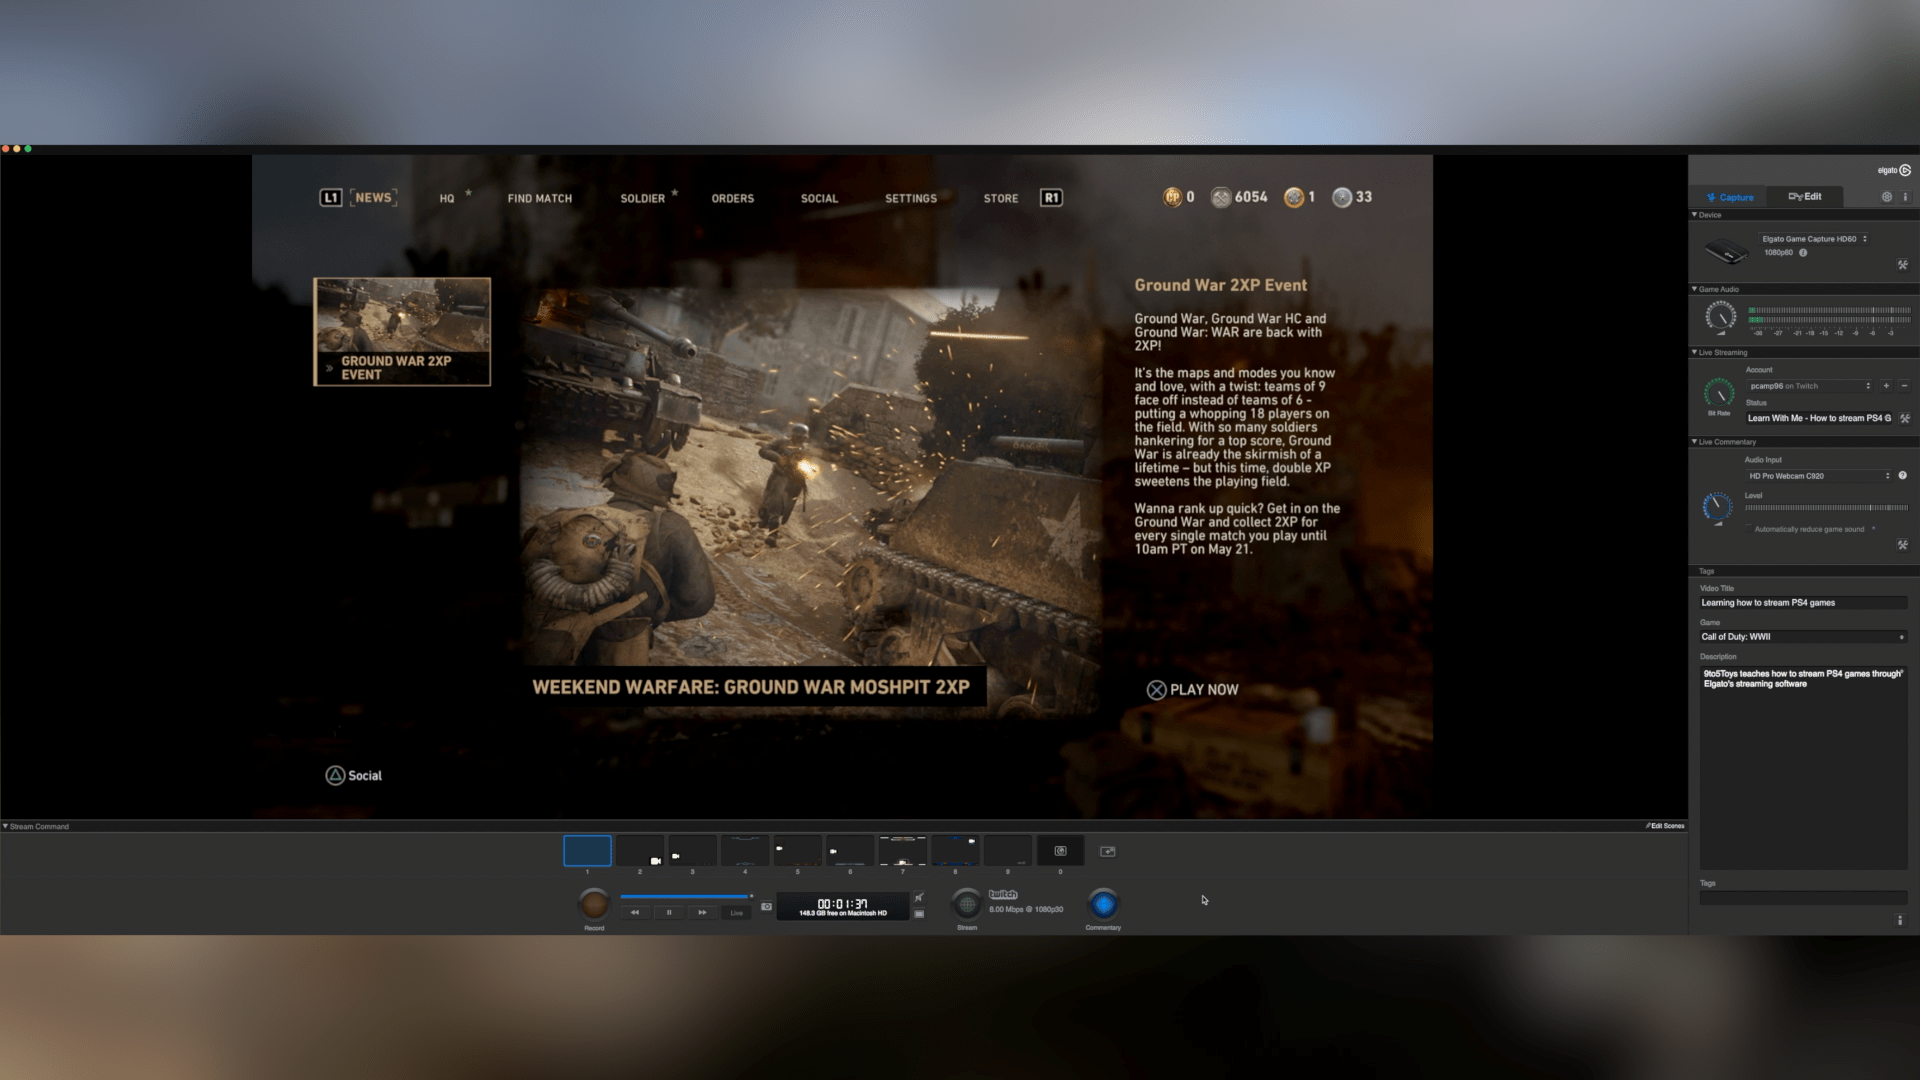
Task: Open Edit Scenes
Action: point(1665,826)
